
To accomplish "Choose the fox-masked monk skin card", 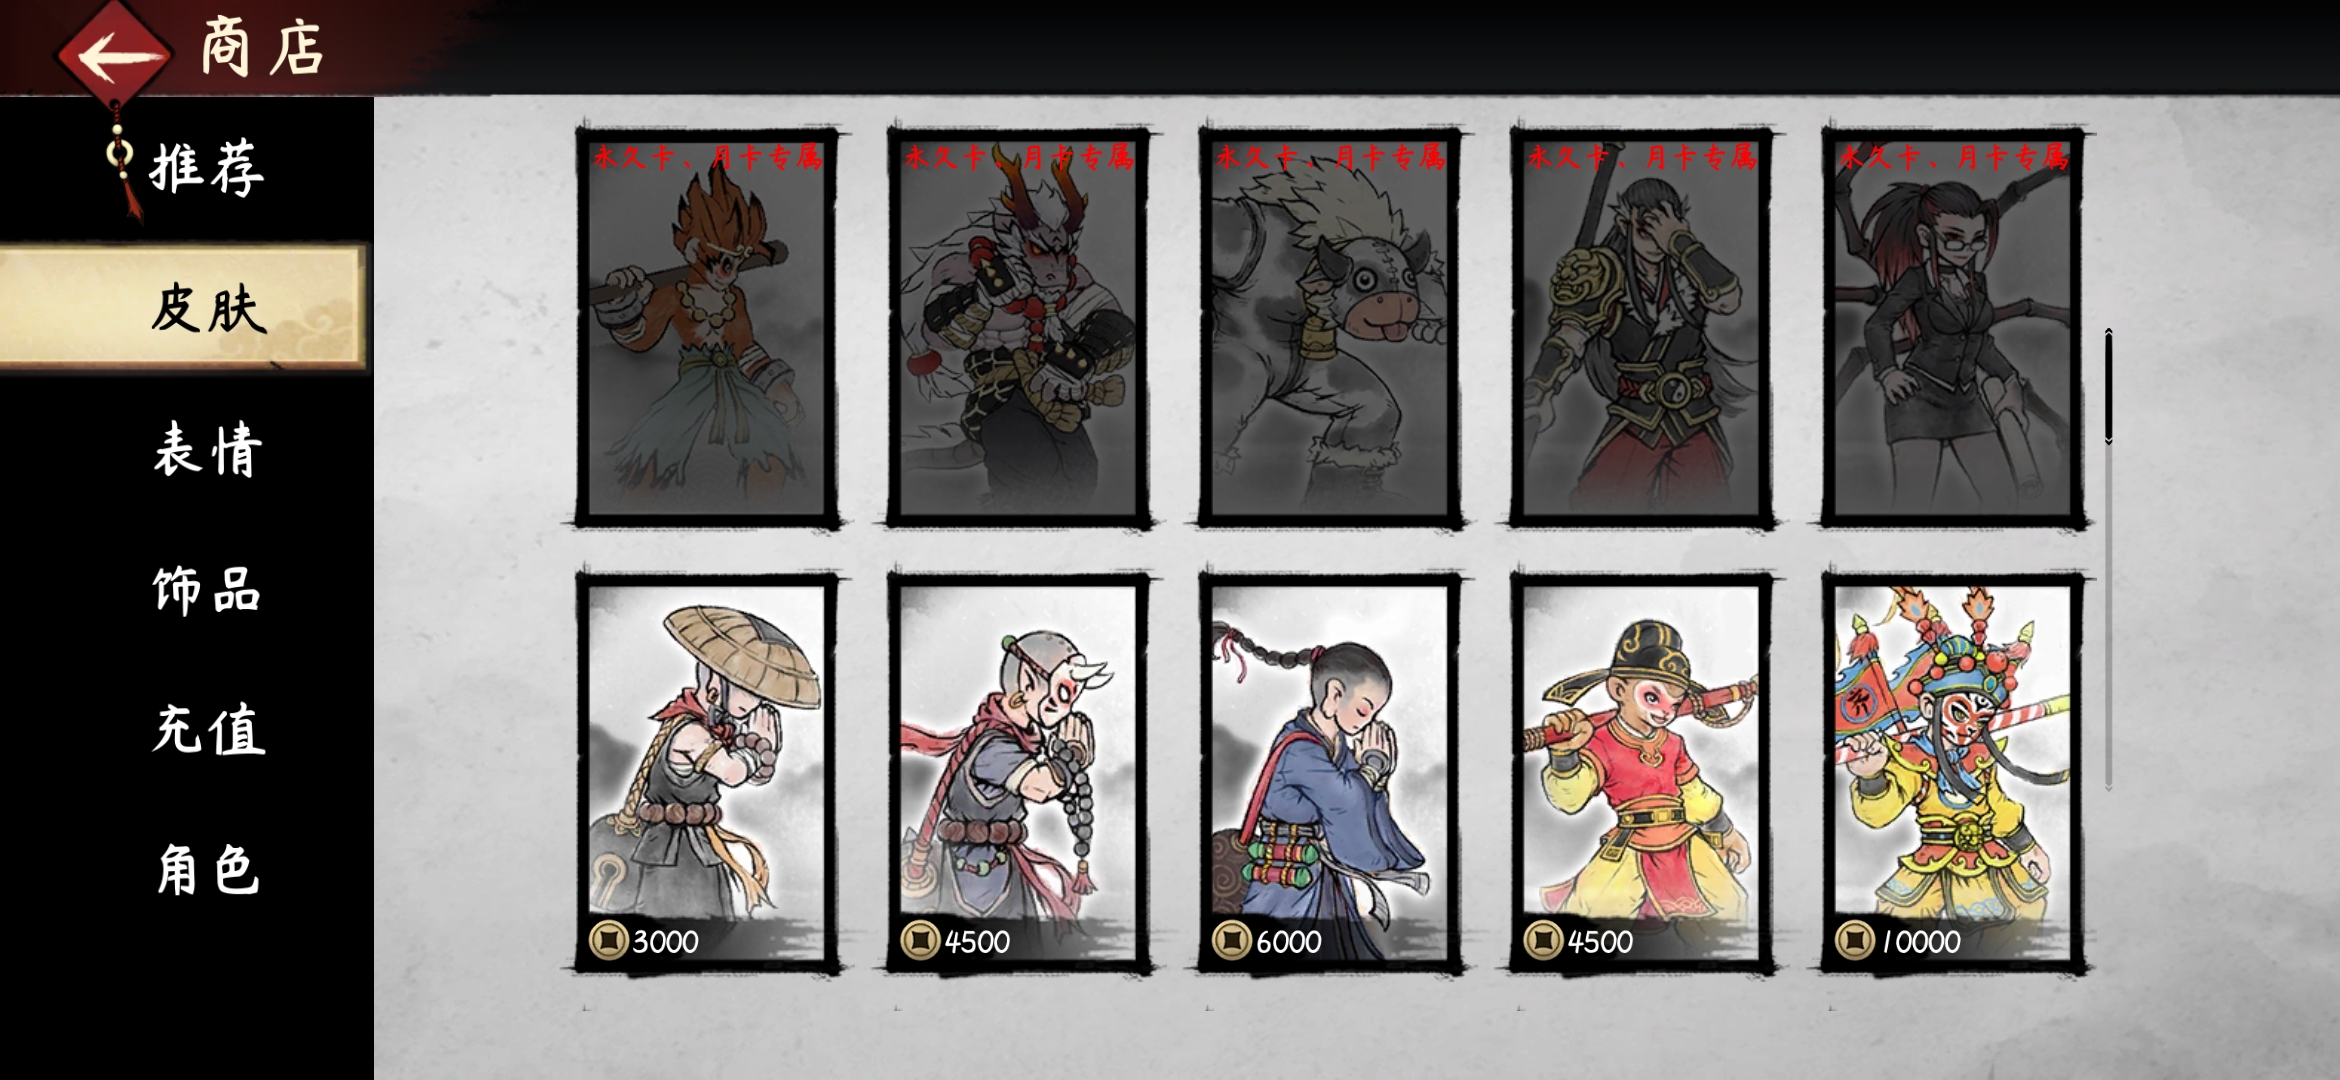I will (x=1018, y=772).
